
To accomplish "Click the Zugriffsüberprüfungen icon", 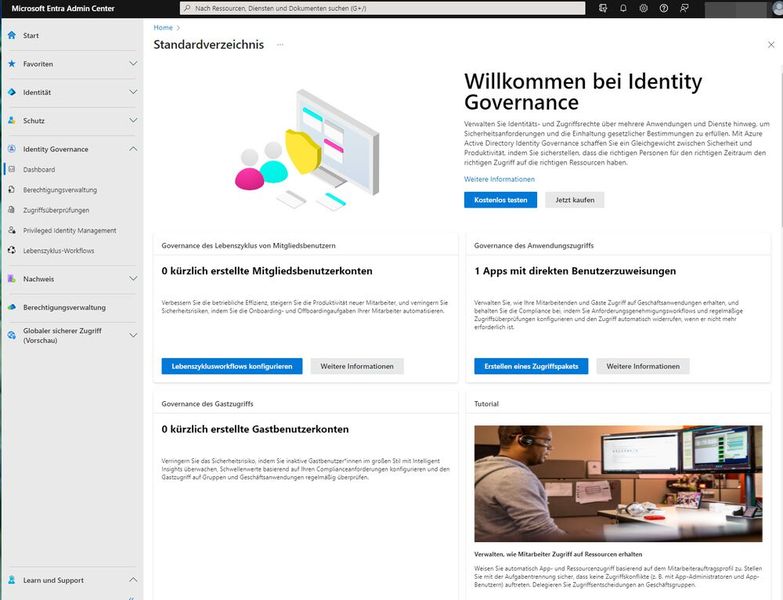I will 12,210.
